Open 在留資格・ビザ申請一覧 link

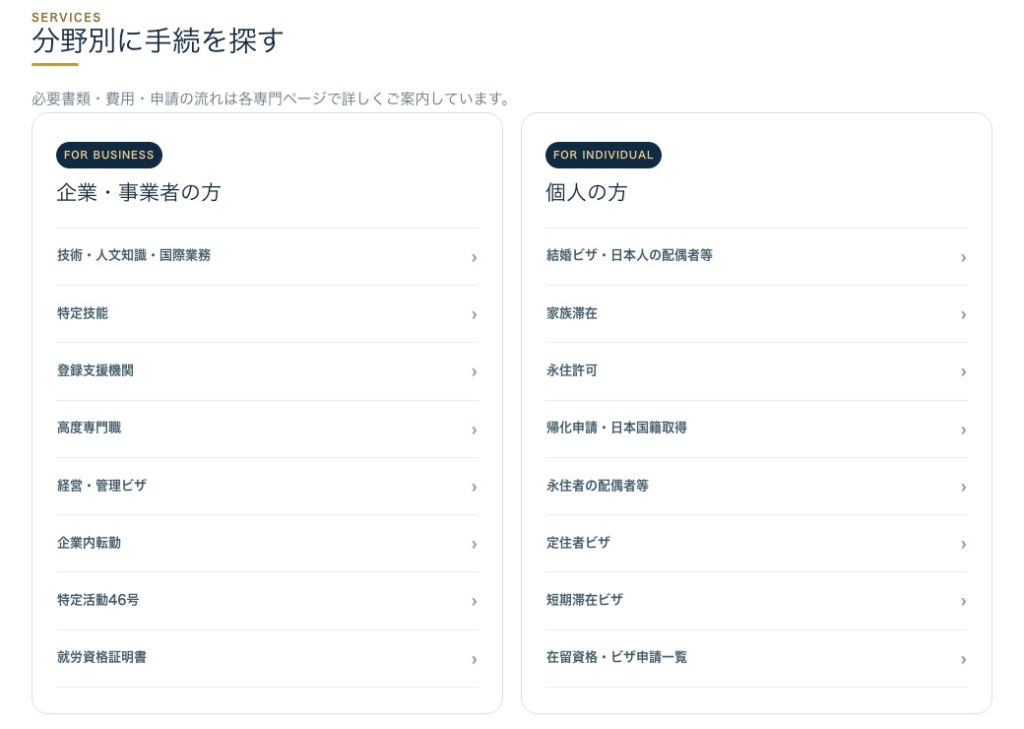[x=756, y=658]
